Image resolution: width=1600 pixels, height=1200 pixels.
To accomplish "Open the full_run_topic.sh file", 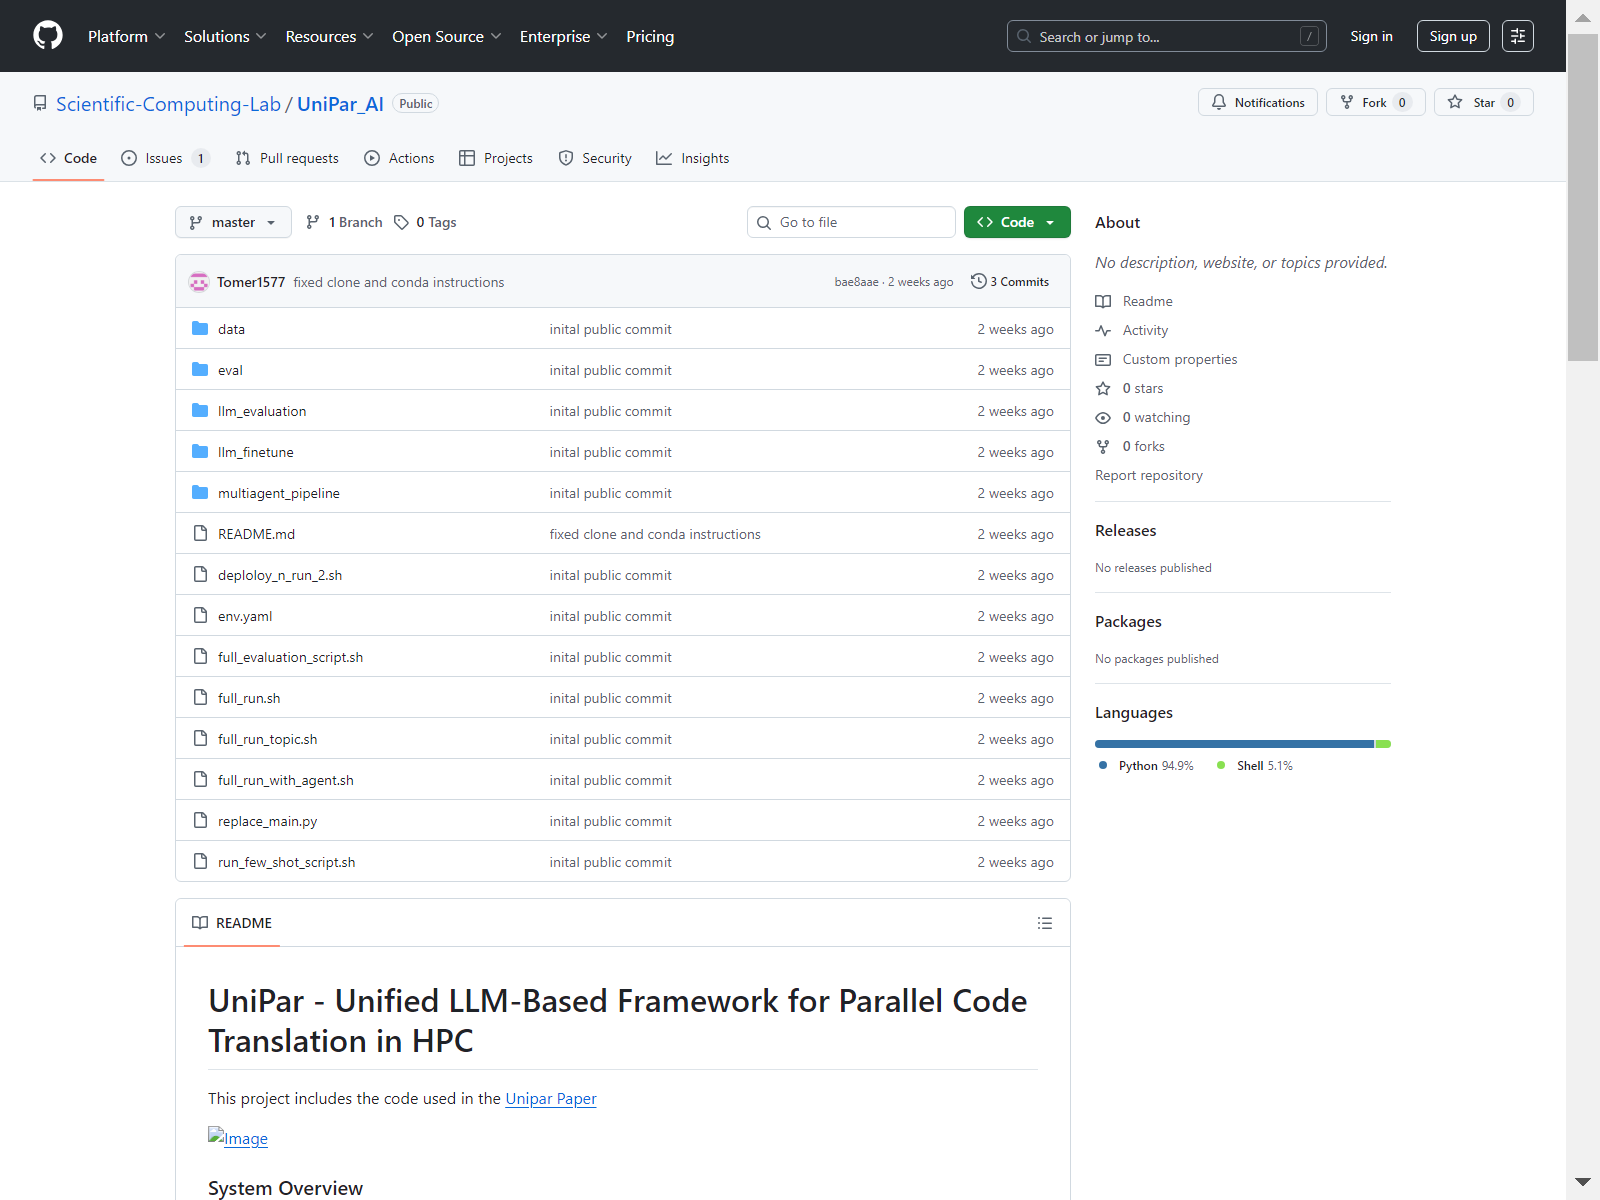I will click(x=267, y=739).
